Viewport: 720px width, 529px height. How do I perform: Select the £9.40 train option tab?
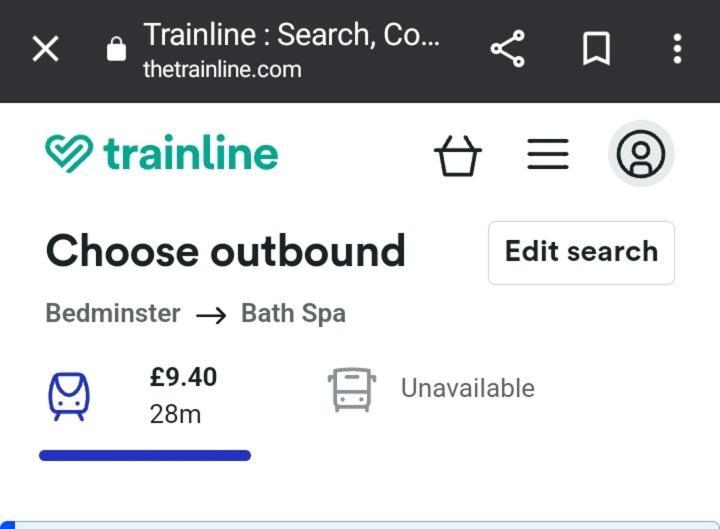coord(145,396)
